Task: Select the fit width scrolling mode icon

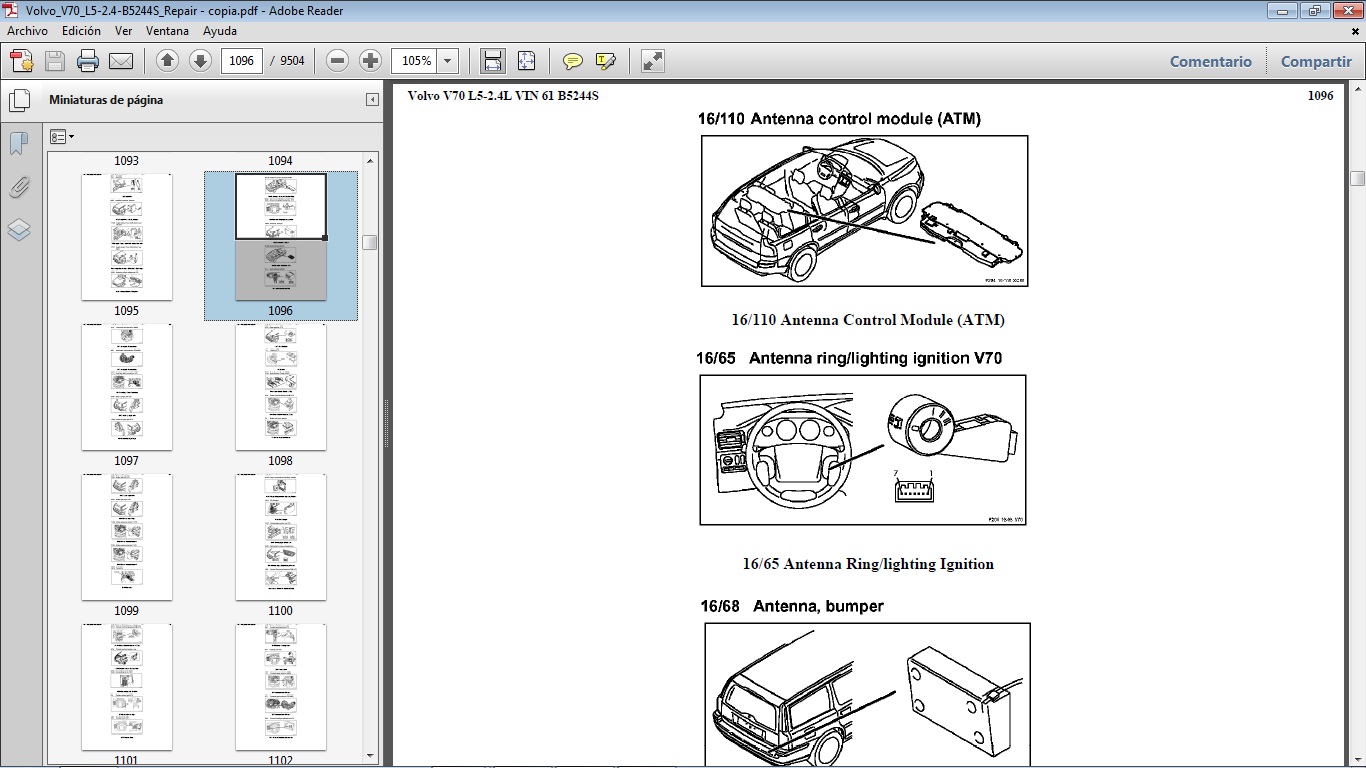Action: tap(493, 61)
